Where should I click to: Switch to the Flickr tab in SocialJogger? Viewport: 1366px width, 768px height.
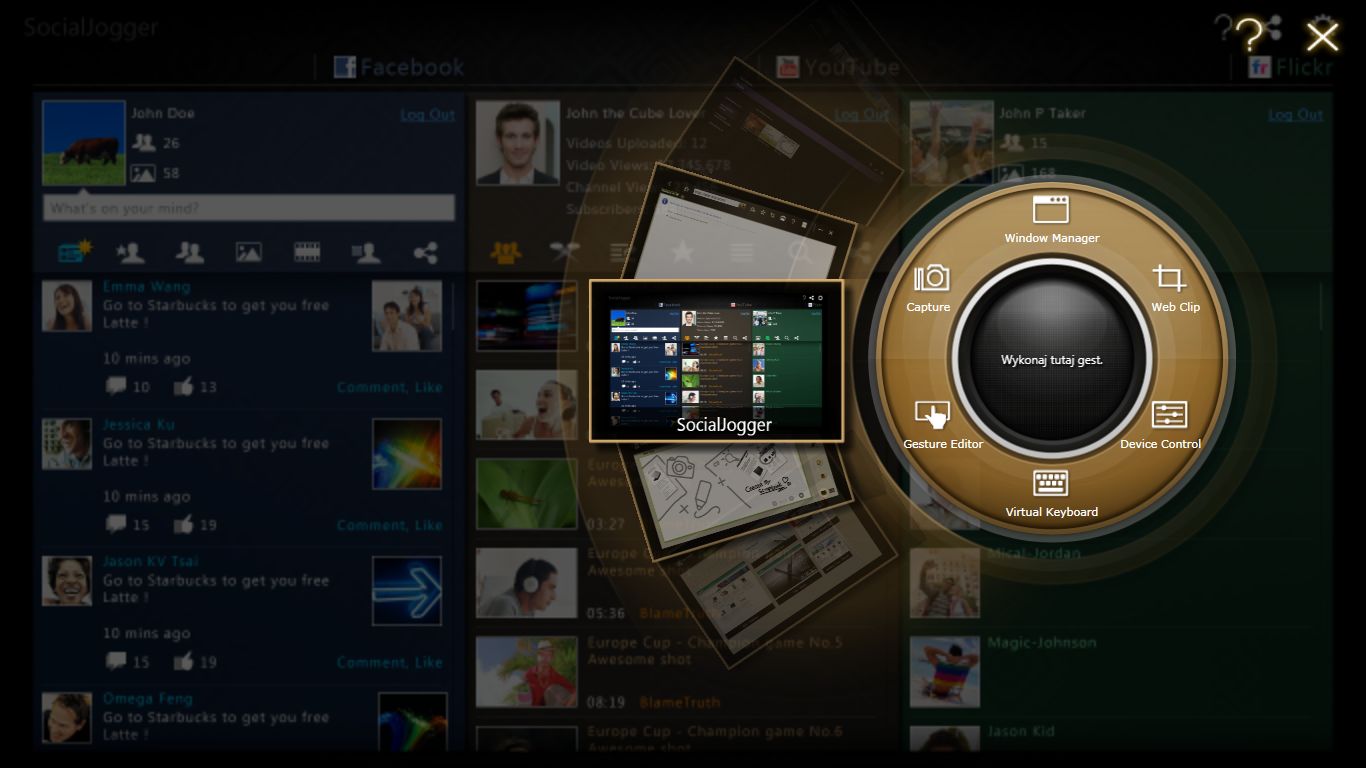coord(1290,67)
